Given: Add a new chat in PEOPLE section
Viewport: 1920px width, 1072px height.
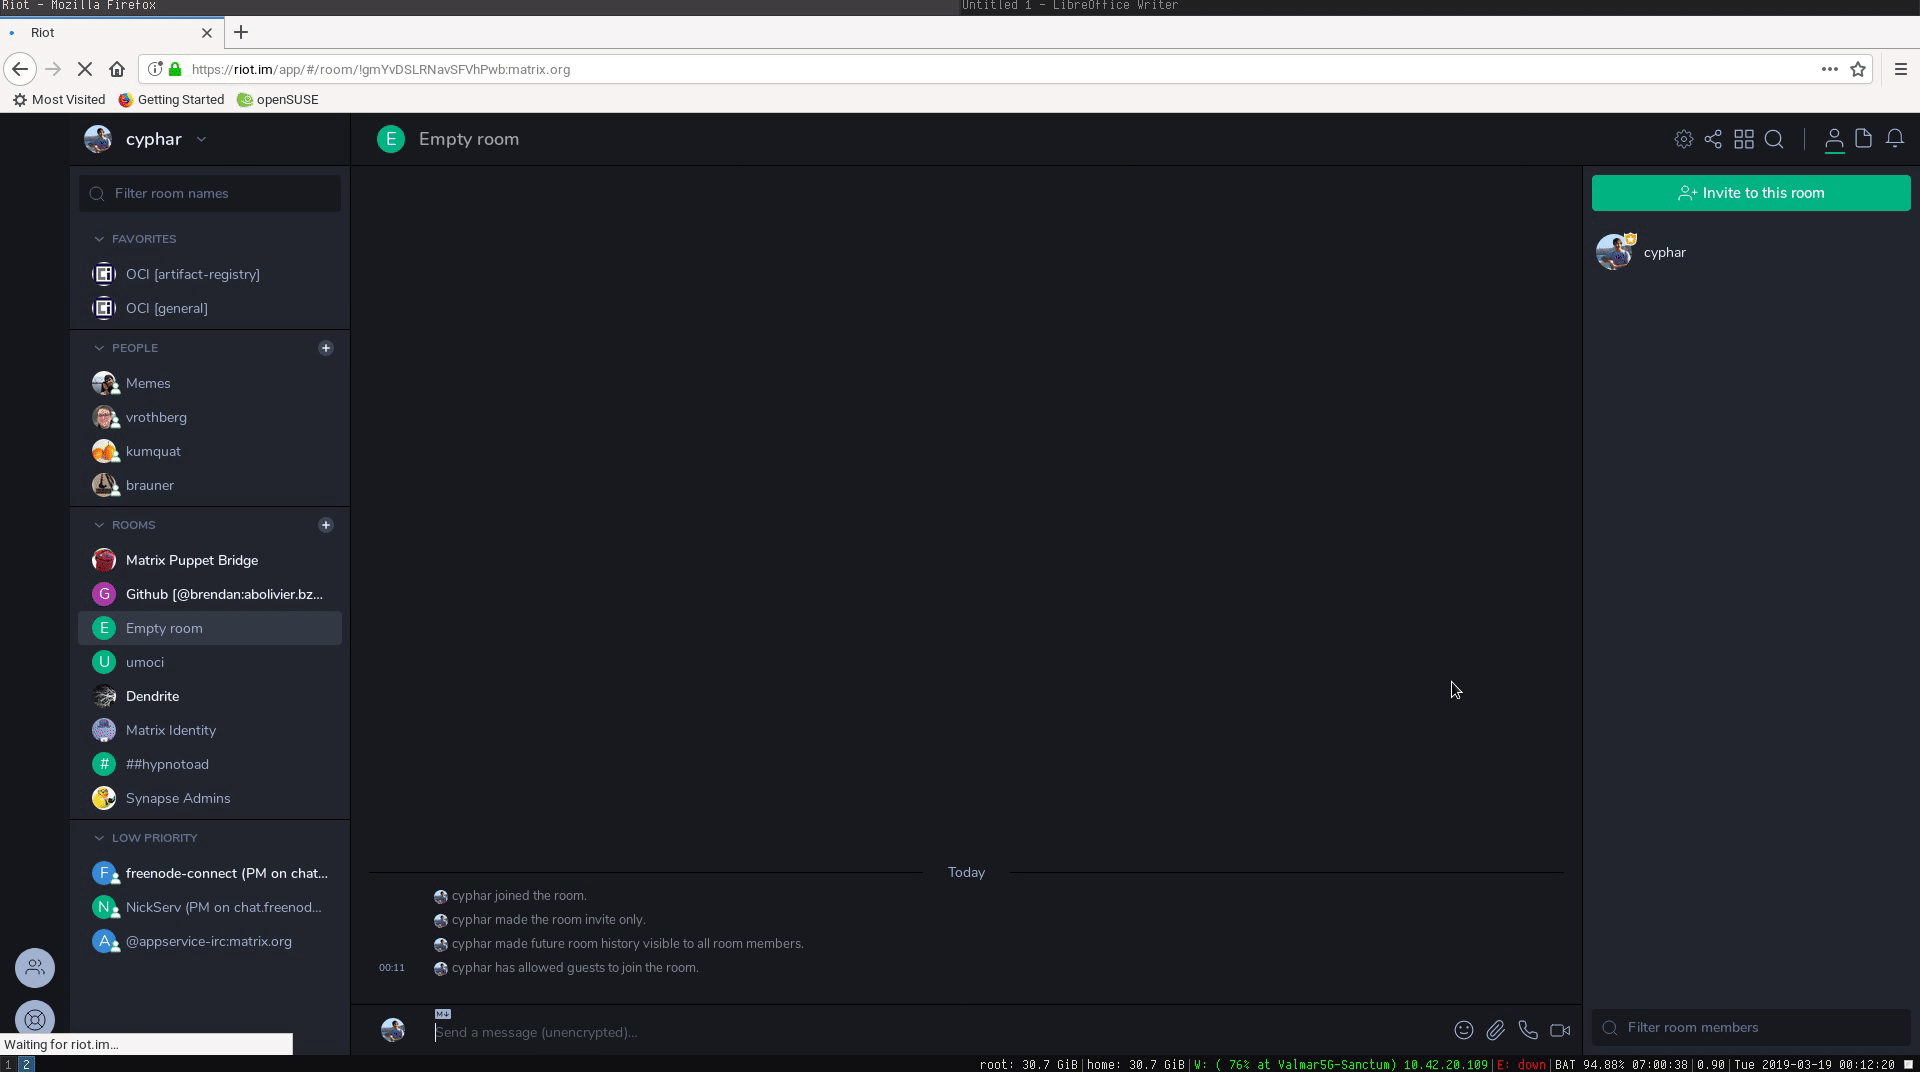Looking at the screenshot, I should pos(325,348).
